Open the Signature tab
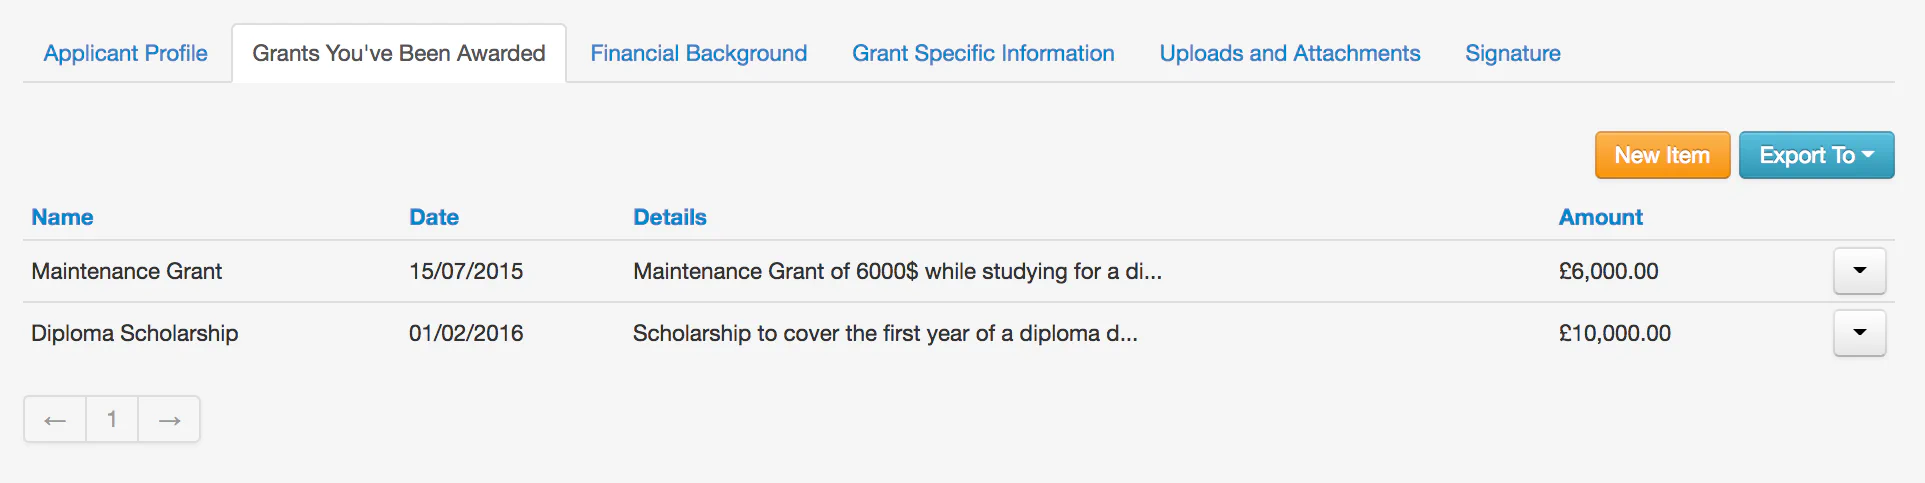 (x=1512, y=53)
